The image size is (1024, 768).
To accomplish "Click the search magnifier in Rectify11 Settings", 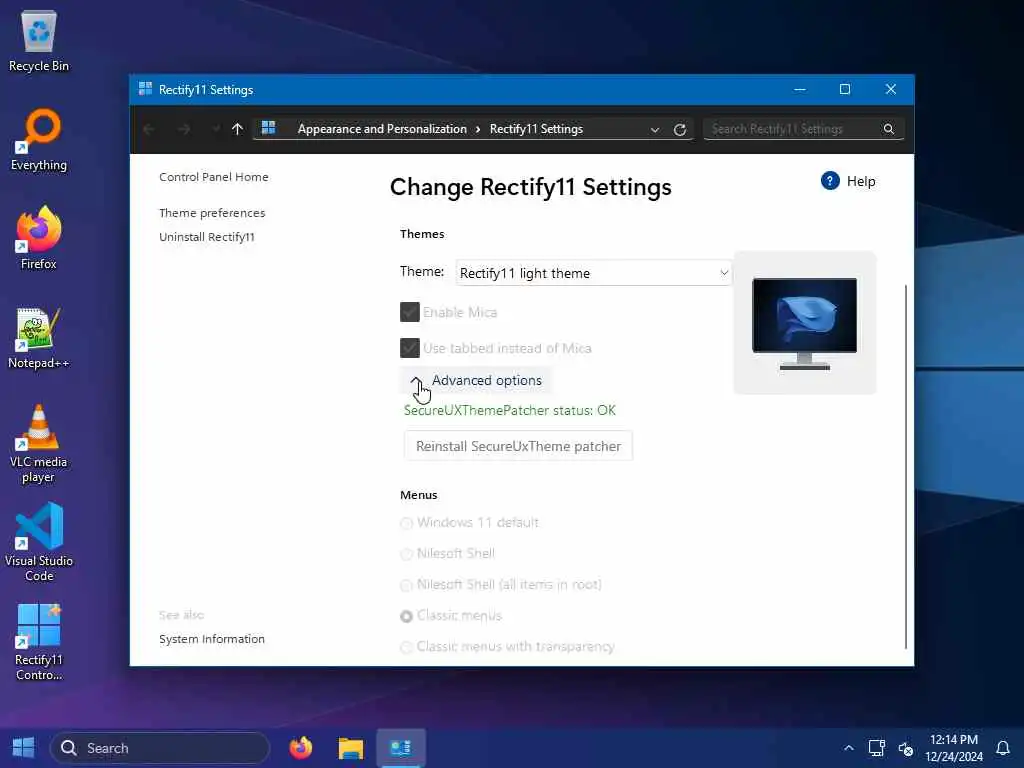I will [889, 129].
